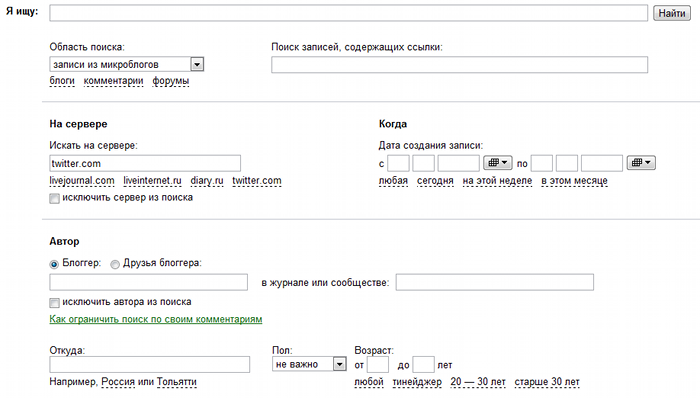Set date to "на этой неделе"
This screenshot has width=700, height=398.
(x=497, y=181)
